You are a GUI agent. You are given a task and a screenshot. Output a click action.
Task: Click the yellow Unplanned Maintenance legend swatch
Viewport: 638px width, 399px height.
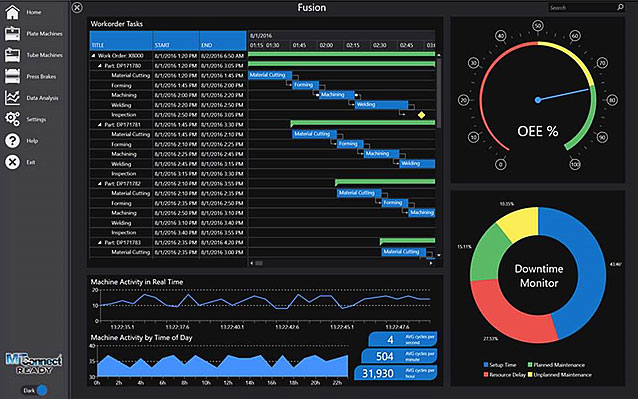coord(530,375)
